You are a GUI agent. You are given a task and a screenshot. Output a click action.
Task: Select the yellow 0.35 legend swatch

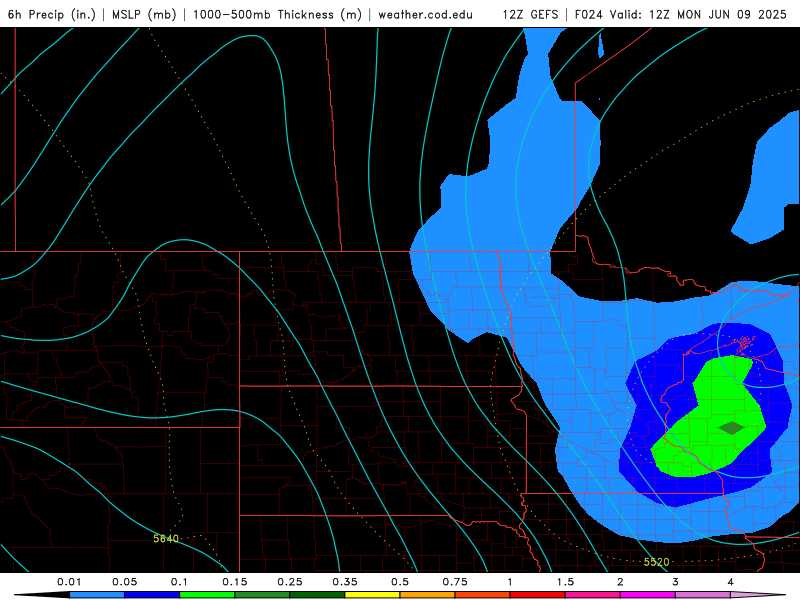[x=372, y=595]
